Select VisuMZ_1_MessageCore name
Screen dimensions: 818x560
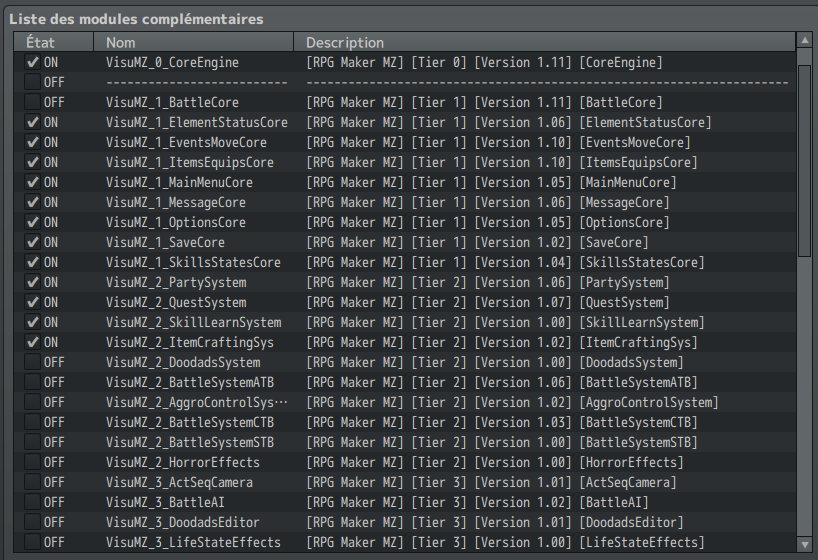click(x=176, y=202)
